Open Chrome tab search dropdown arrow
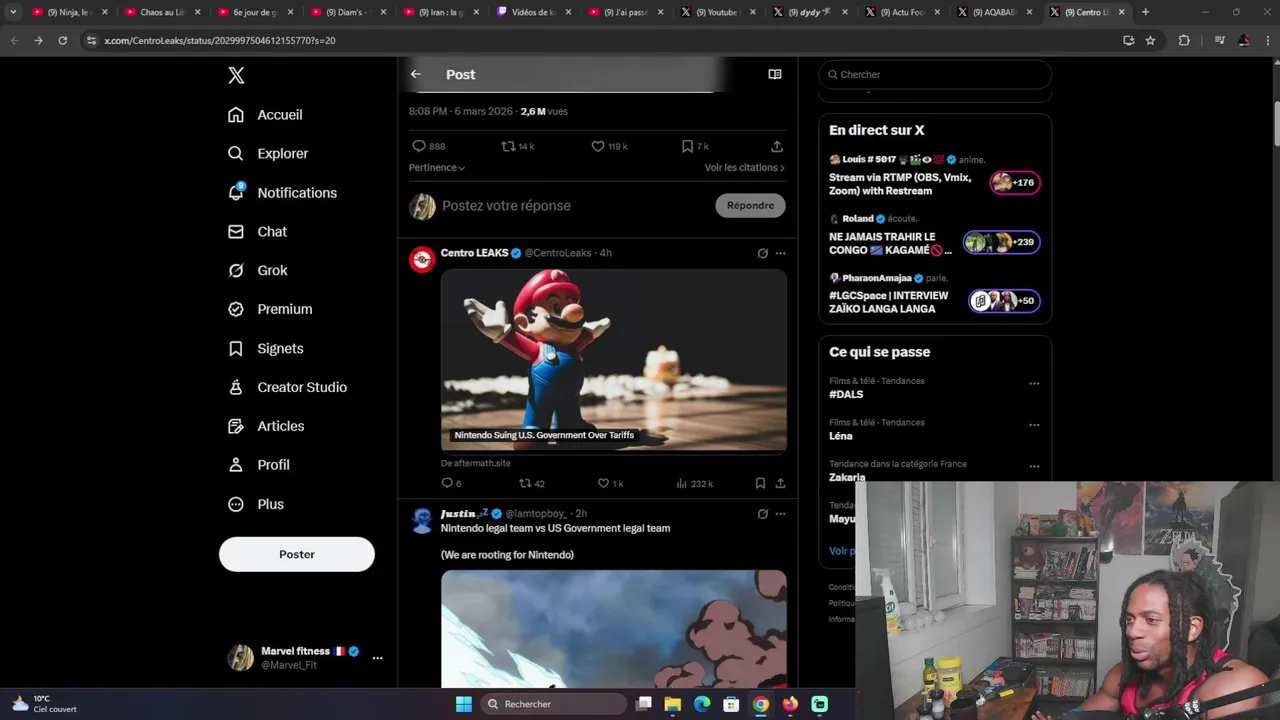Viewport: 1280px width, 720px height. [13, 12]
